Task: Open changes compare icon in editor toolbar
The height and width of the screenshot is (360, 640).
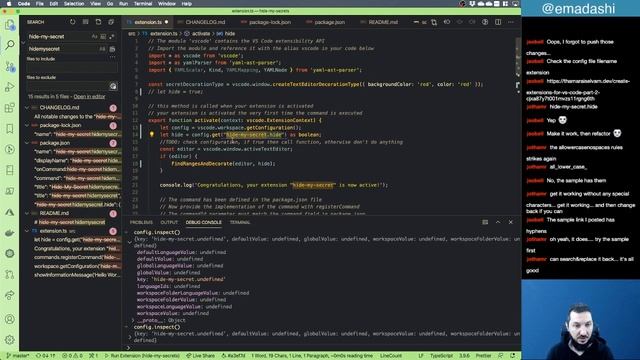Action: [x=434, y=22]
